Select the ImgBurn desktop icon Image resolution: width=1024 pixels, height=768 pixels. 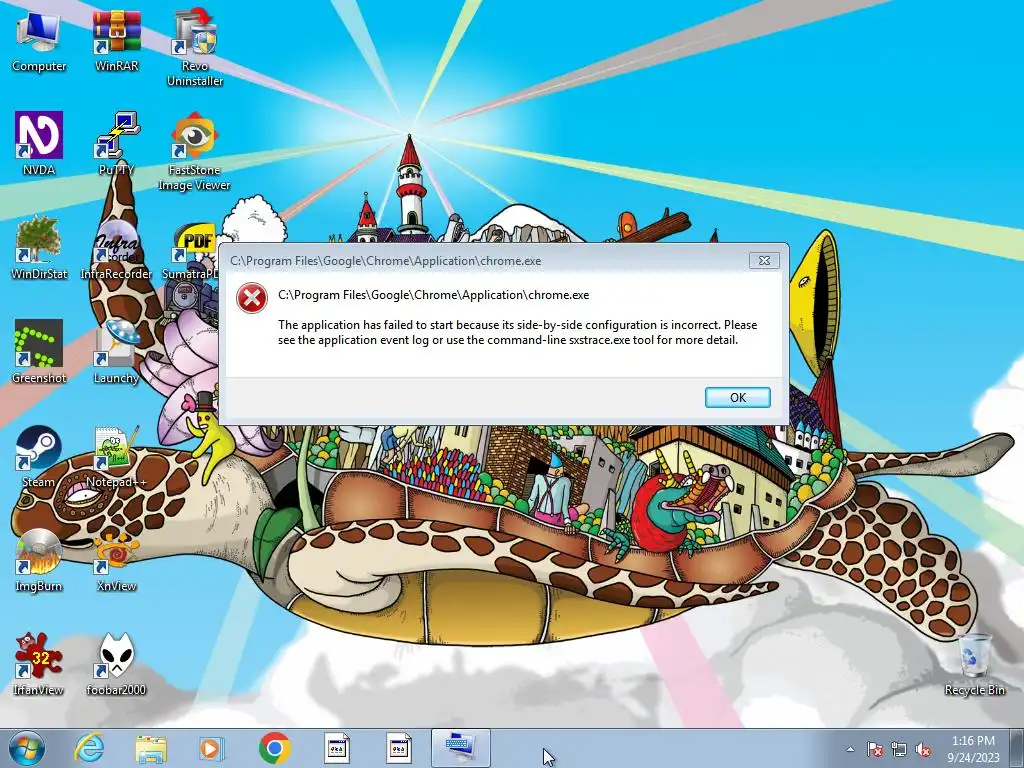coord(39,560)
